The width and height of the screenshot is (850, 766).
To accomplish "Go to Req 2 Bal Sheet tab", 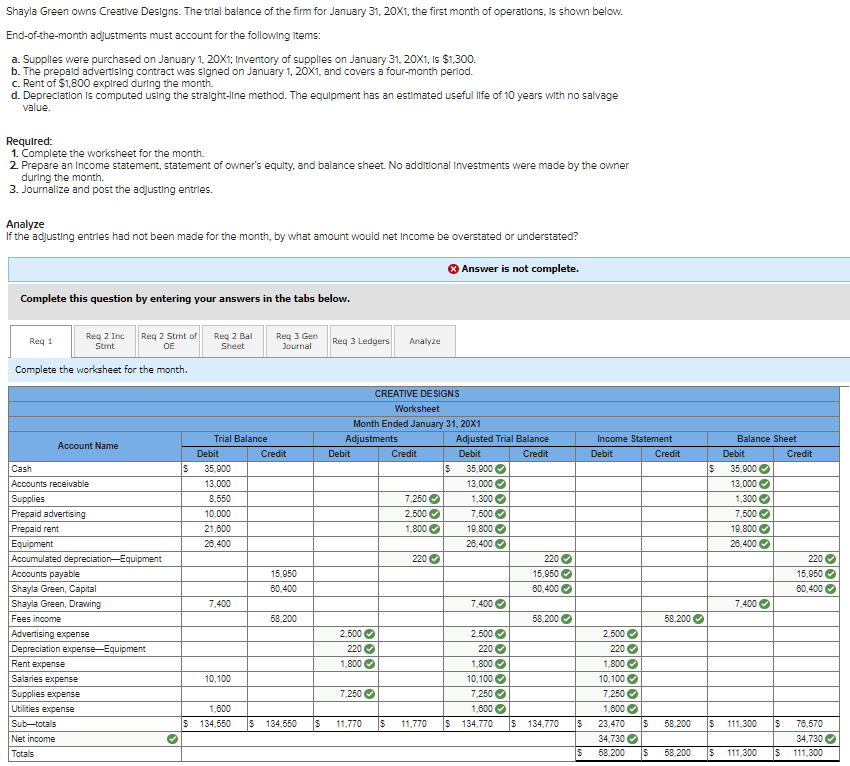I will pos(233,341).
